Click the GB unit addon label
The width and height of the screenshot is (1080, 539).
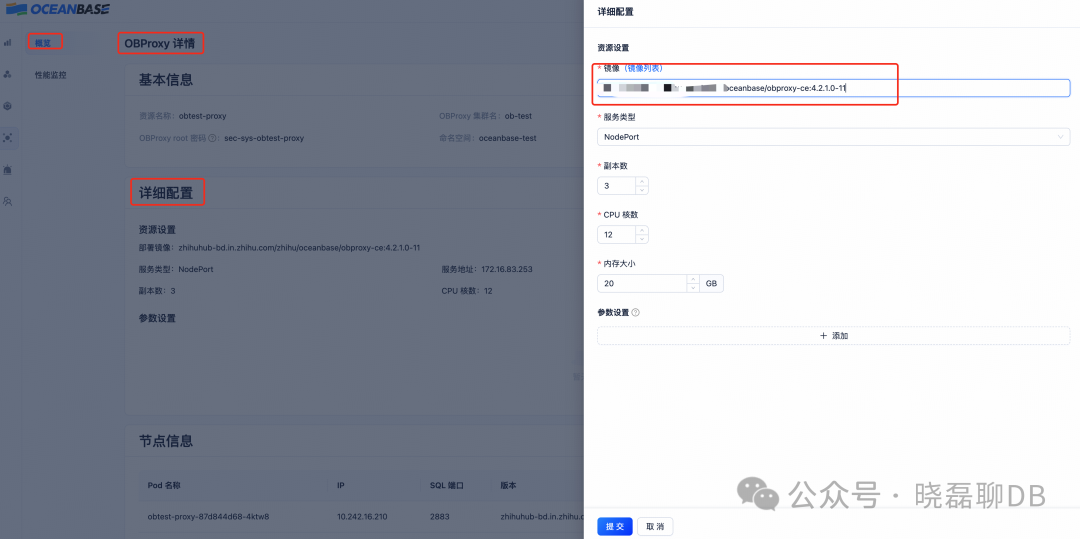(x=712, y=284)
